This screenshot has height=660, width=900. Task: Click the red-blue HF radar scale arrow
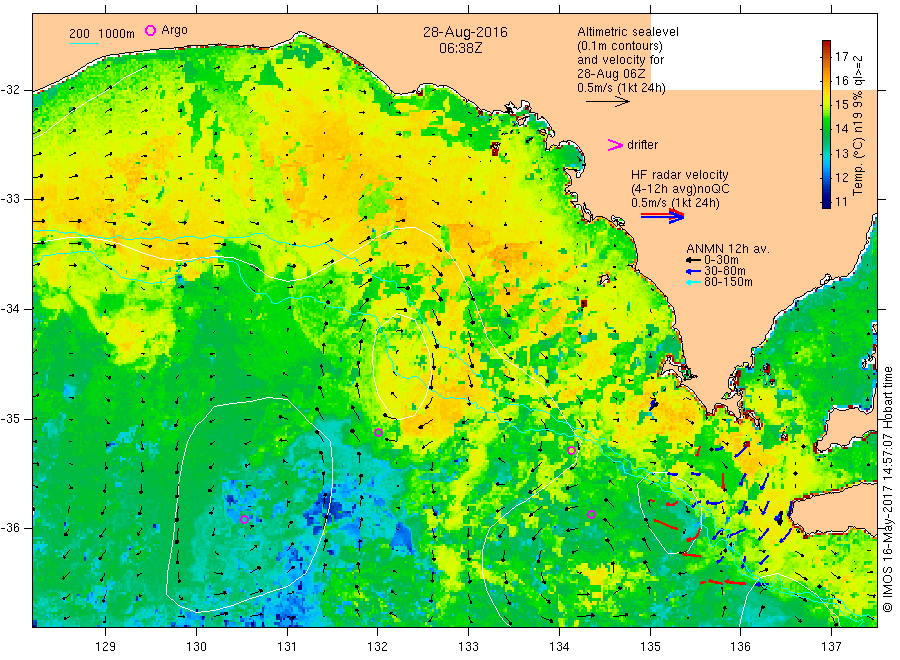(x=662, y=216)
